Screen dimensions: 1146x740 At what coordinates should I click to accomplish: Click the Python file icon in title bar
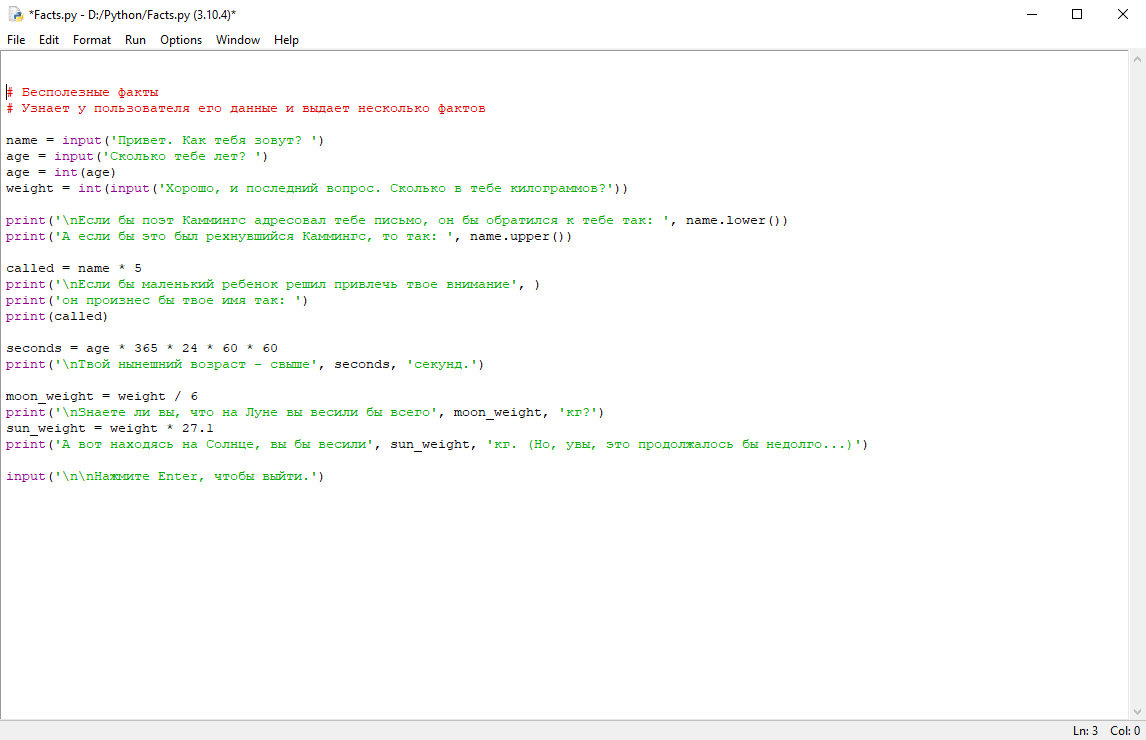[15, 14]
